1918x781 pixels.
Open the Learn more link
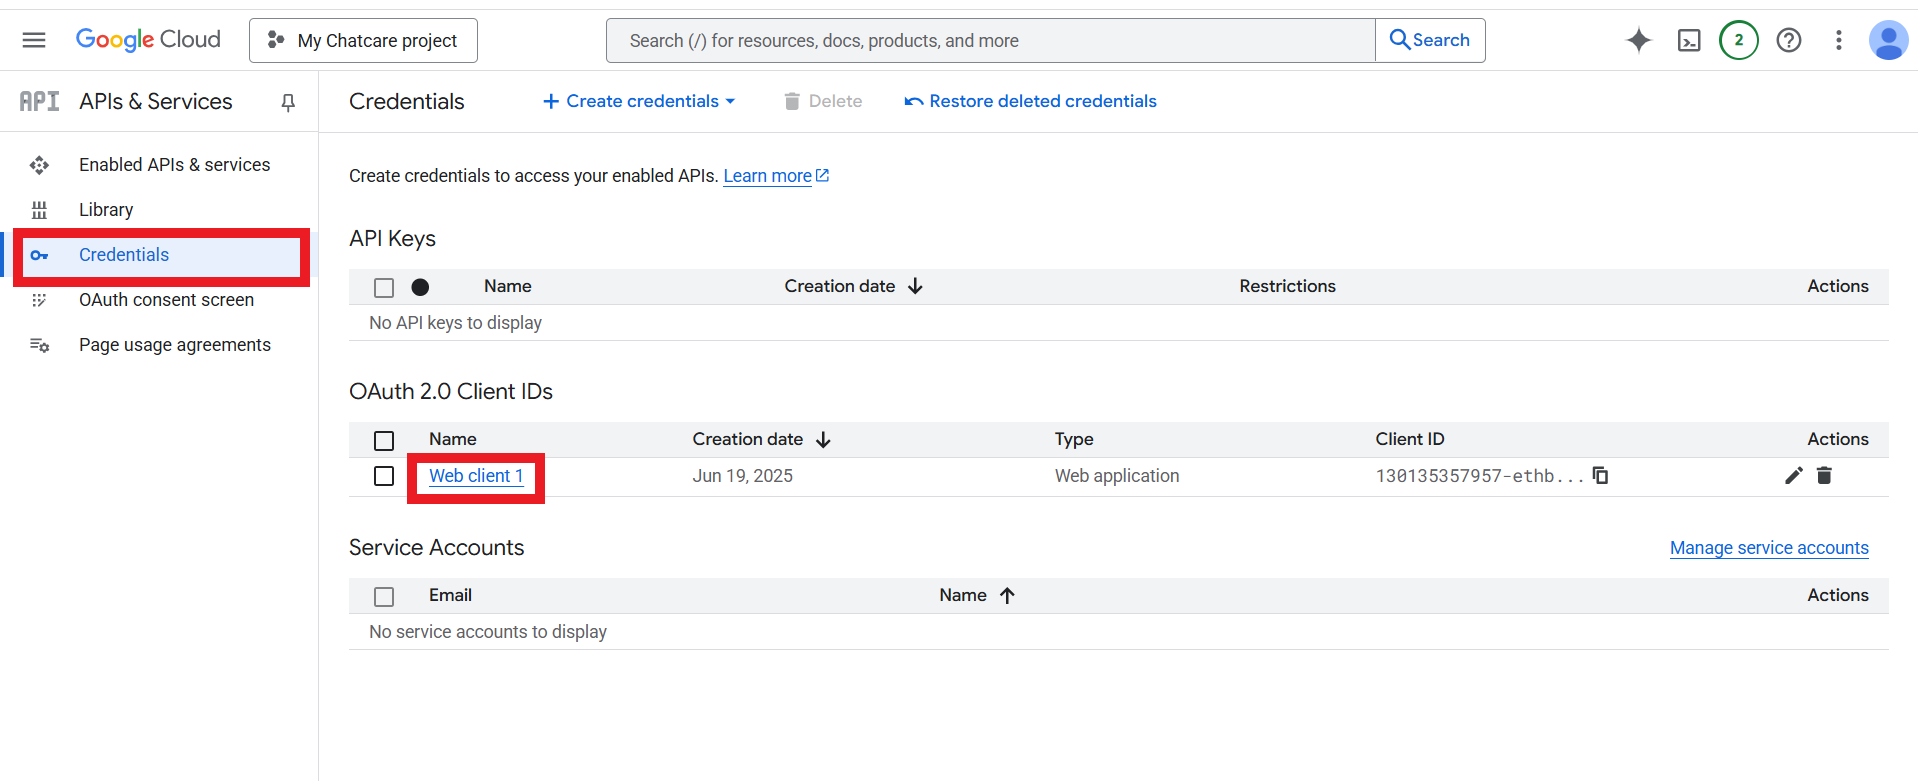(x=776, y=176)
